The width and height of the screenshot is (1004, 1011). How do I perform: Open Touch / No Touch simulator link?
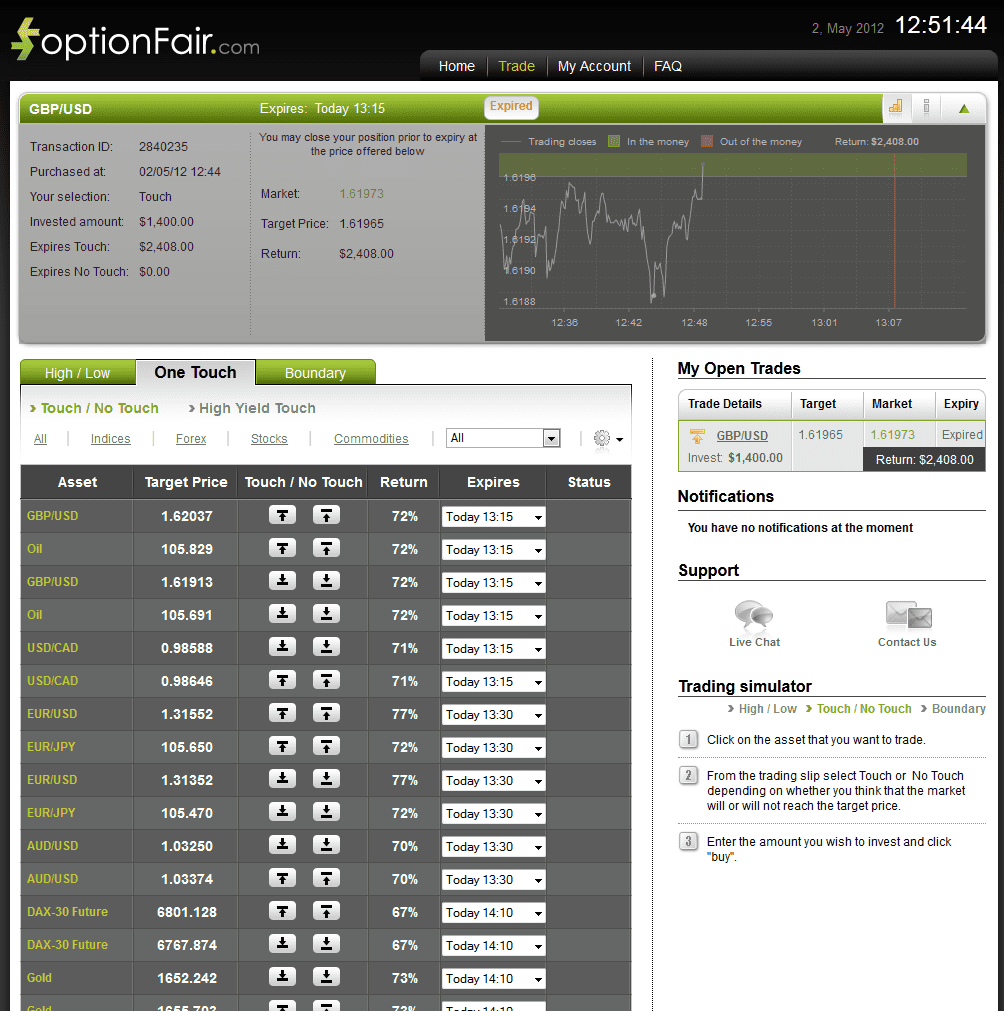(863, 708)
